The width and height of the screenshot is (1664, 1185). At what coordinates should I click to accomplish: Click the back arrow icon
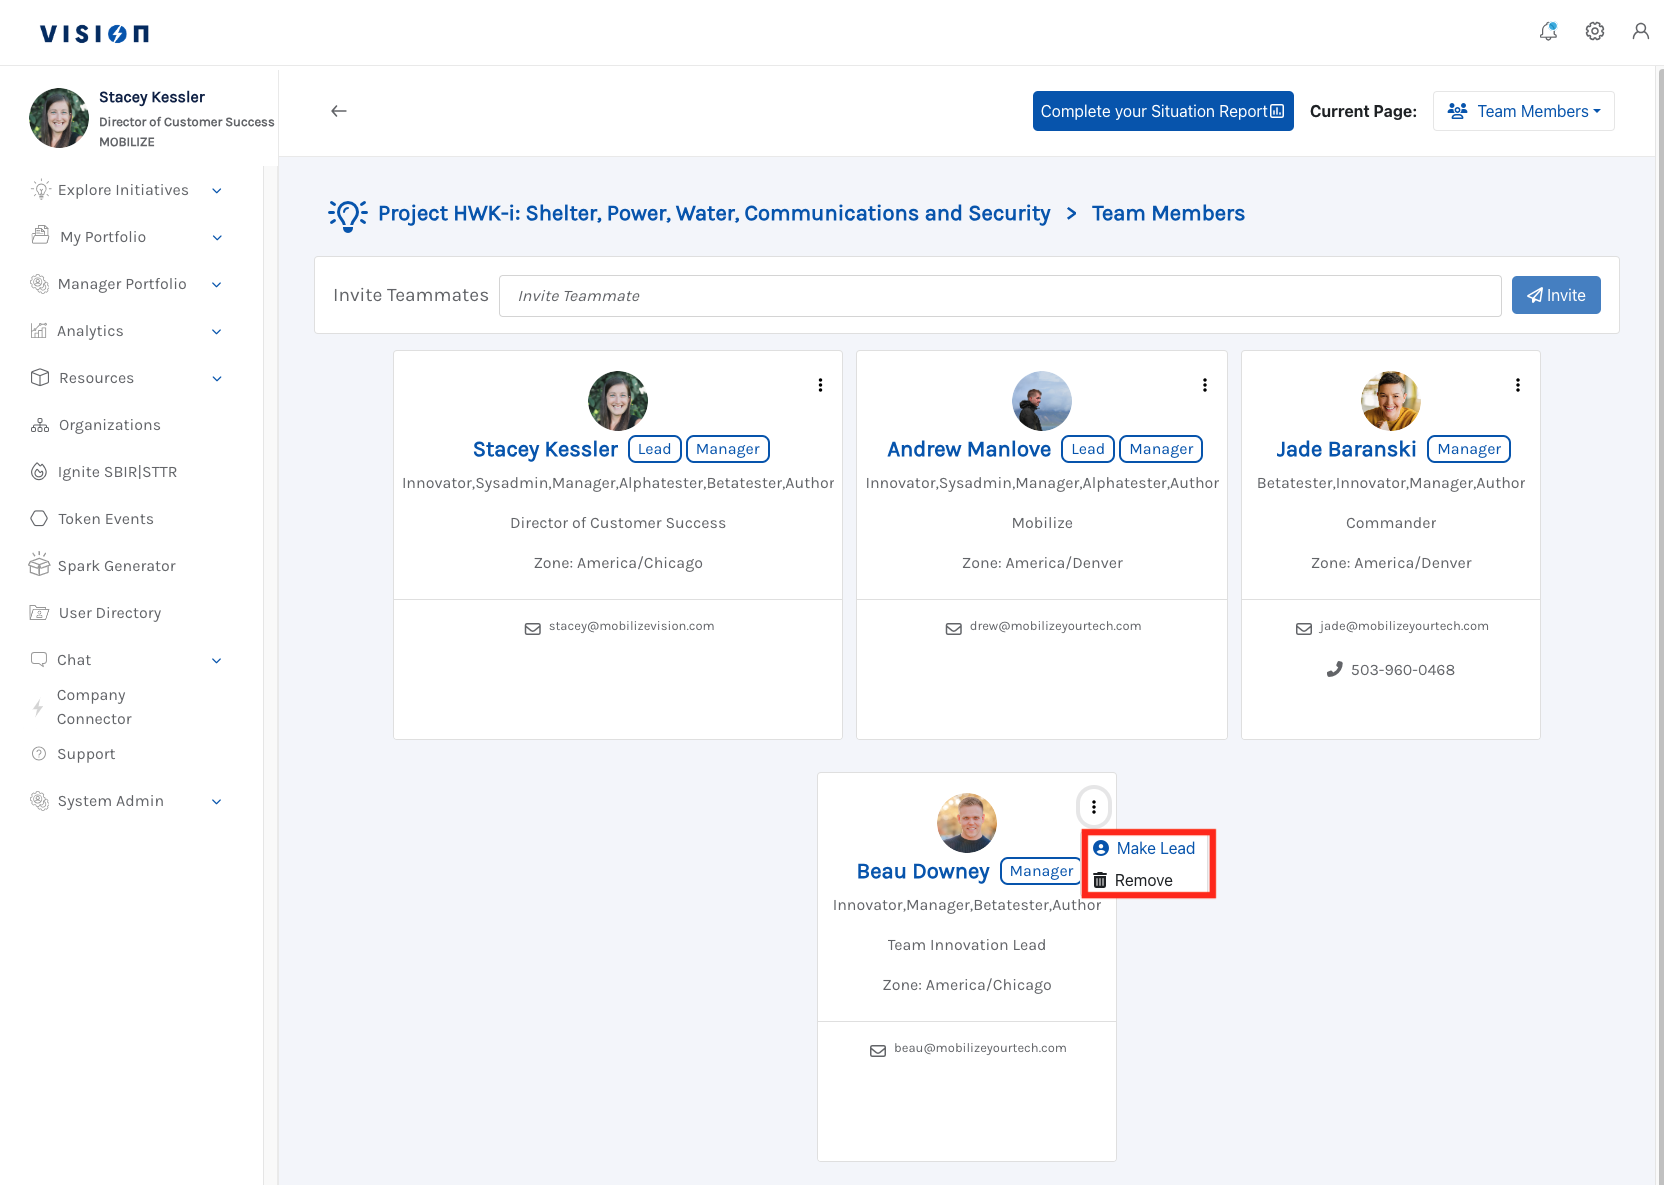(x=339, y=111)
